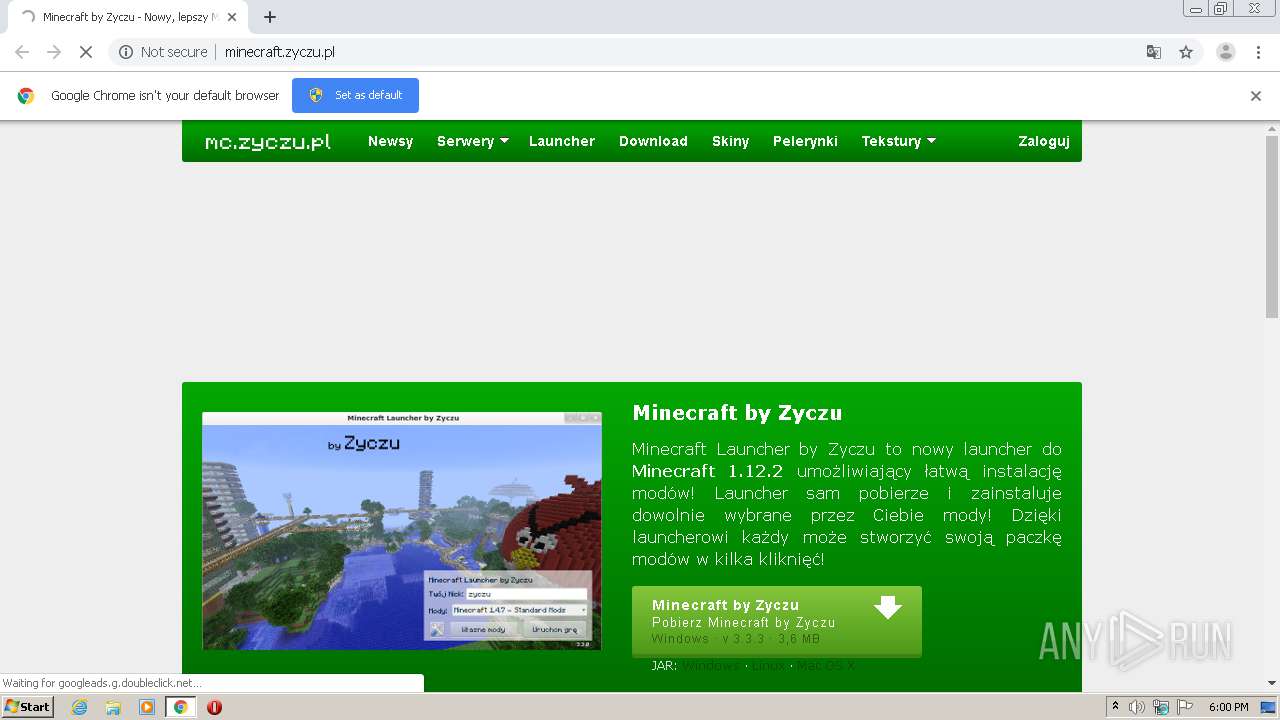Screen dimensions: 1280x720
Task: Click the Minecraft 1.12.2 bold text
Action: click(707, 471)
